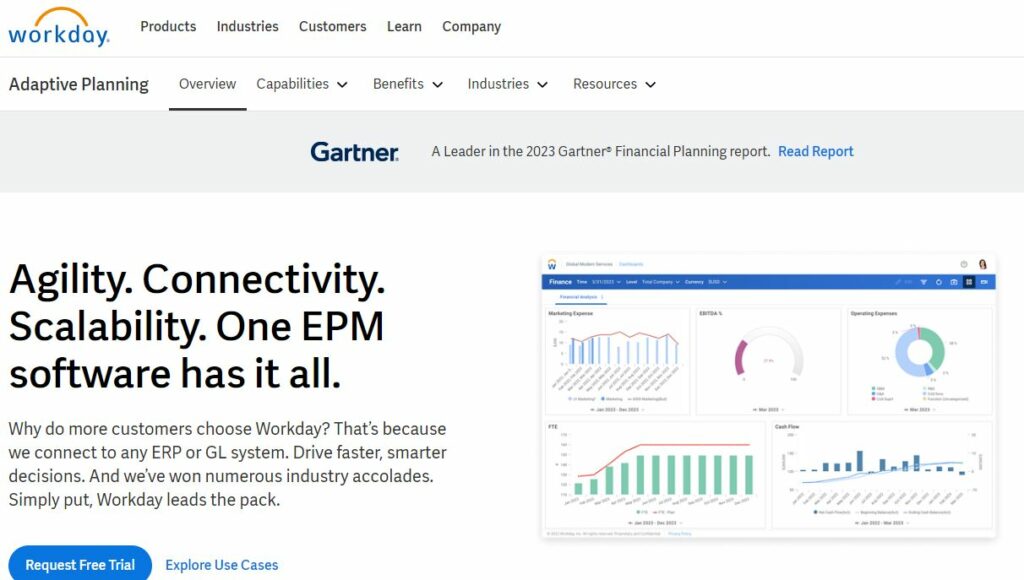This screenshot has height=580, width=1024.
Task: Open the Customers menu
Action: pos(332,27)
